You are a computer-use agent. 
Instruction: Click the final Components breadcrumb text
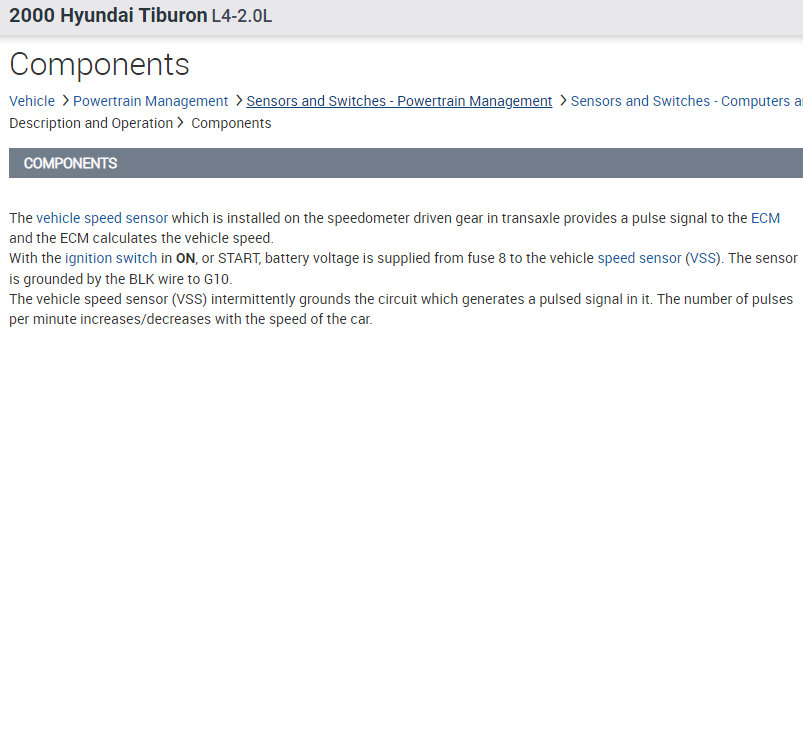pos(231,123)
